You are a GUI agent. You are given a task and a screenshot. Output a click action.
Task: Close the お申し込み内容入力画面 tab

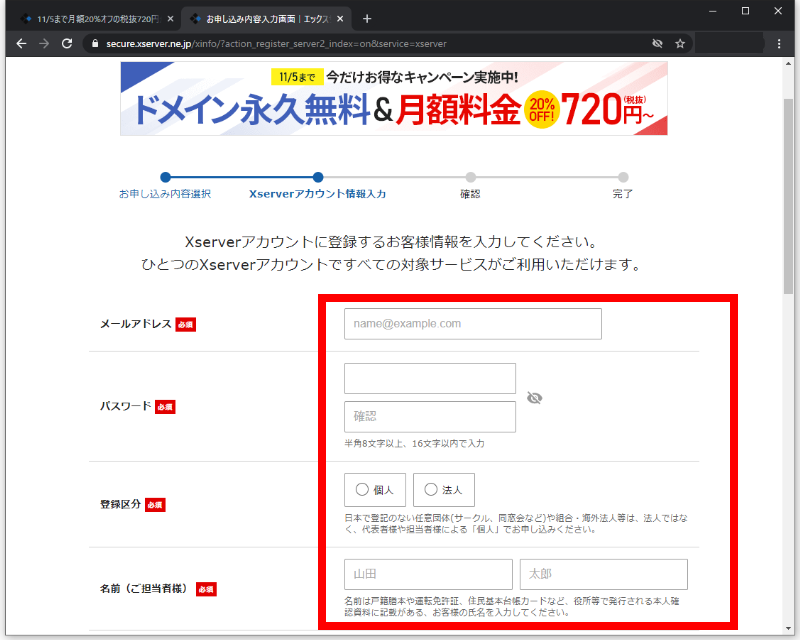pos(340,19)
